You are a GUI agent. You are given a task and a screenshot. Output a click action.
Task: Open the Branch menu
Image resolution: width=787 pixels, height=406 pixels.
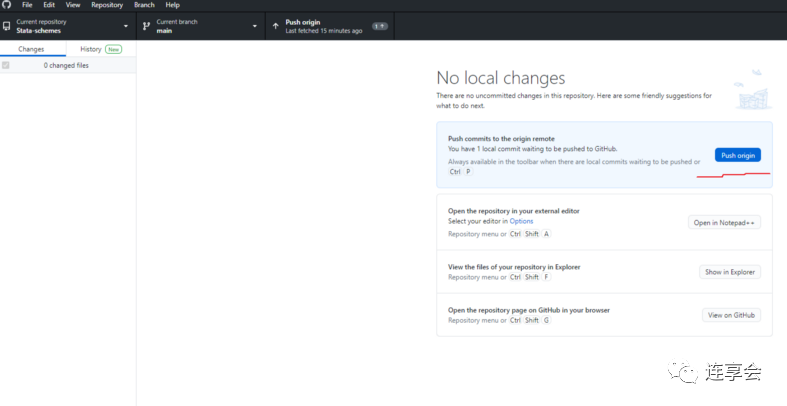[145, 5]
